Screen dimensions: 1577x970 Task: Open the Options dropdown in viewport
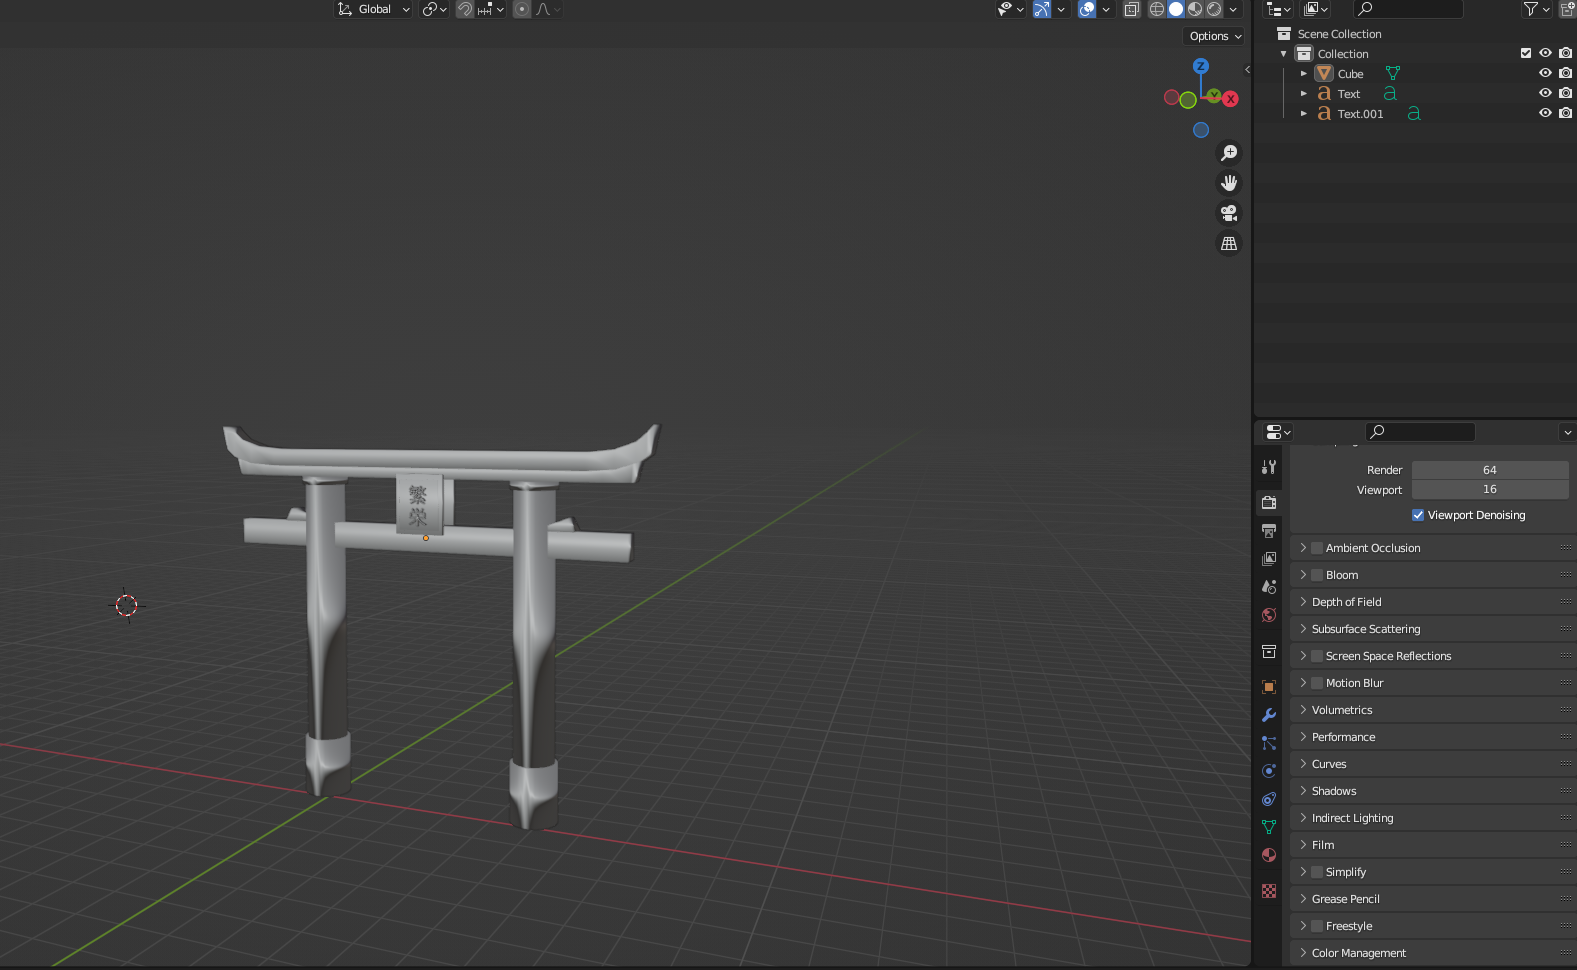click(1215, 36)
